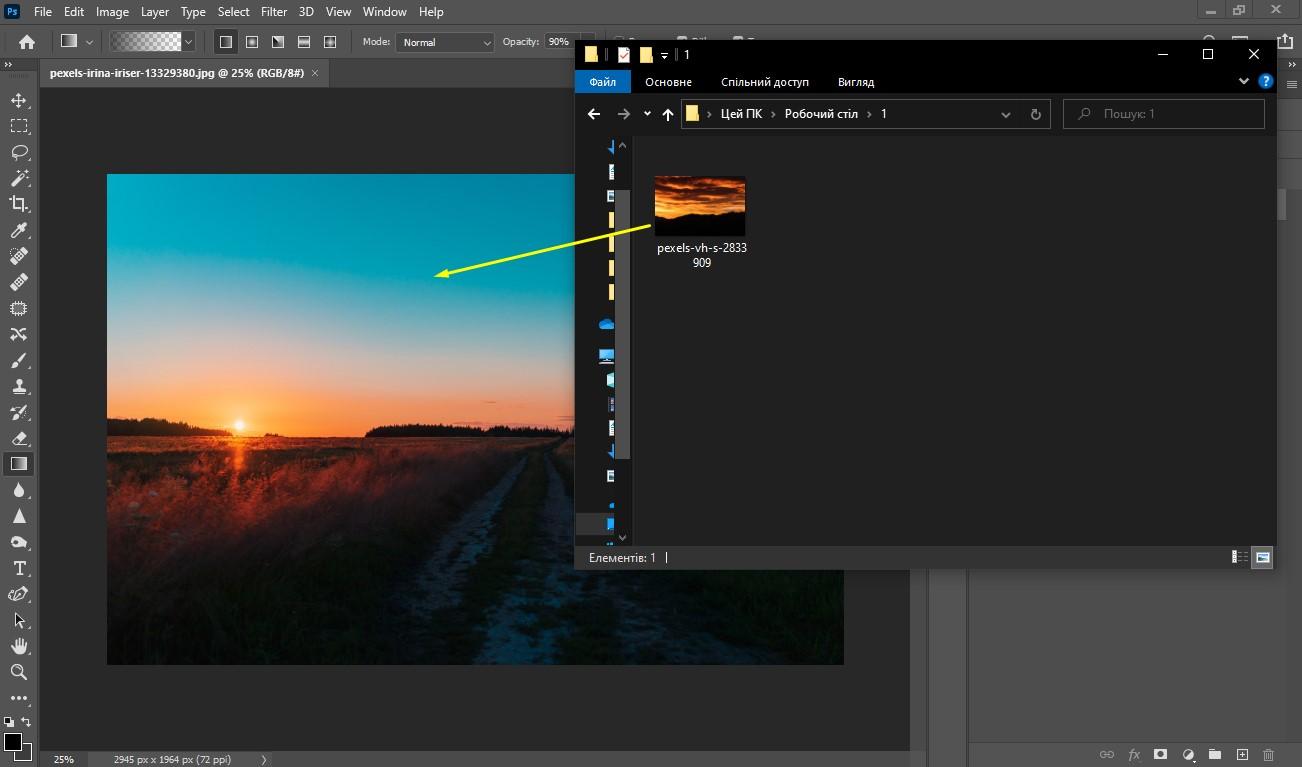Select the Eyedropper tool

[19, 230]
